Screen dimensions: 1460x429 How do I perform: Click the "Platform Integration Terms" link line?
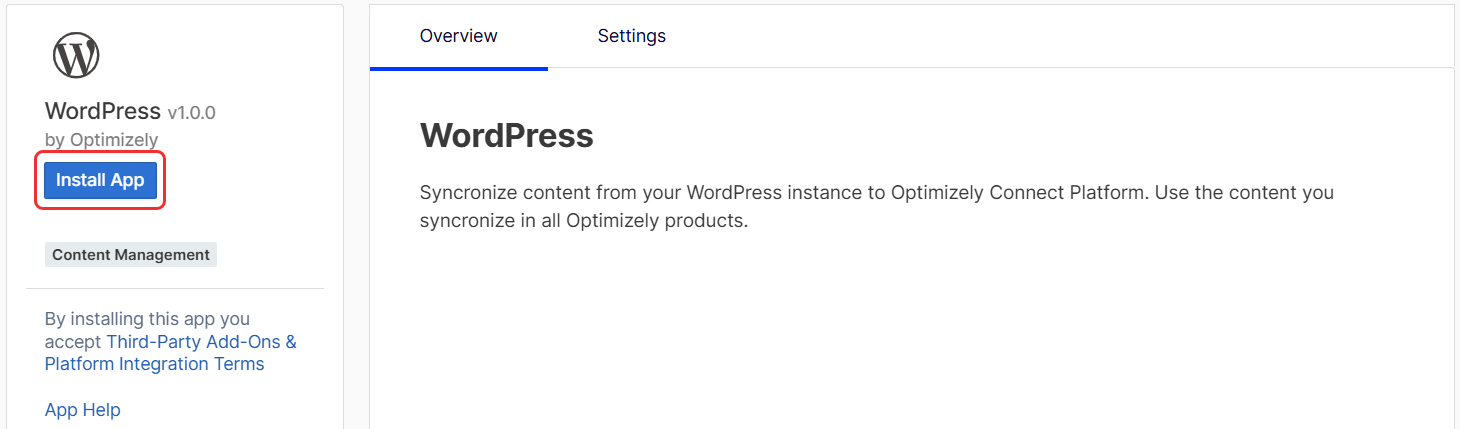[155, 364]
